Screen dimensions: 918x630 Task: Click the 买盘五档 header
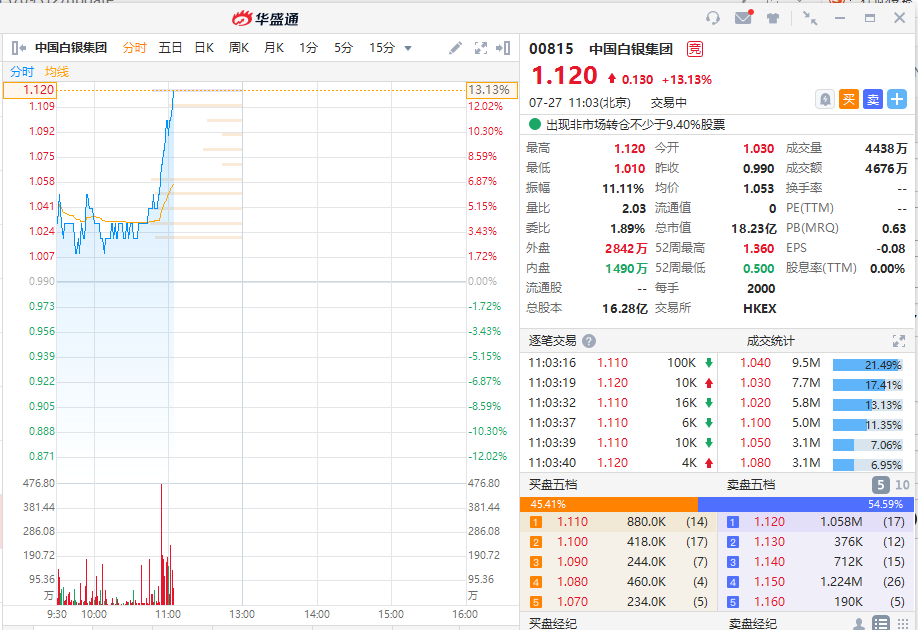pyautogui.click(x=553, y=485)
